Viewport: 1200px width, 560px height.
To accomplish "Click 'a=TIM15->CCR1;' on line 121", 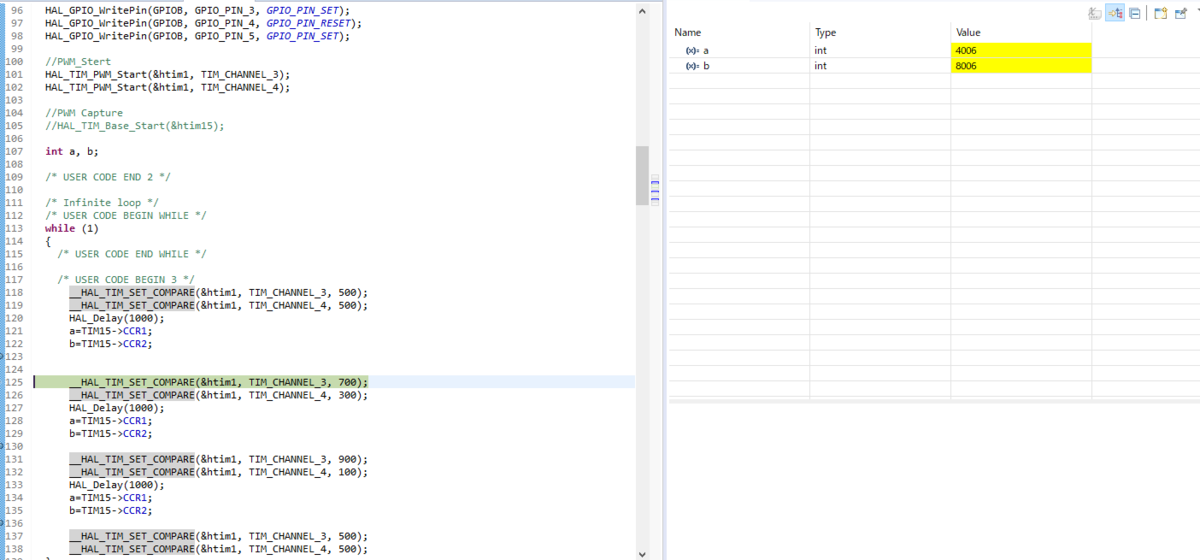I will pyautogui.click(x=111, y=331).
